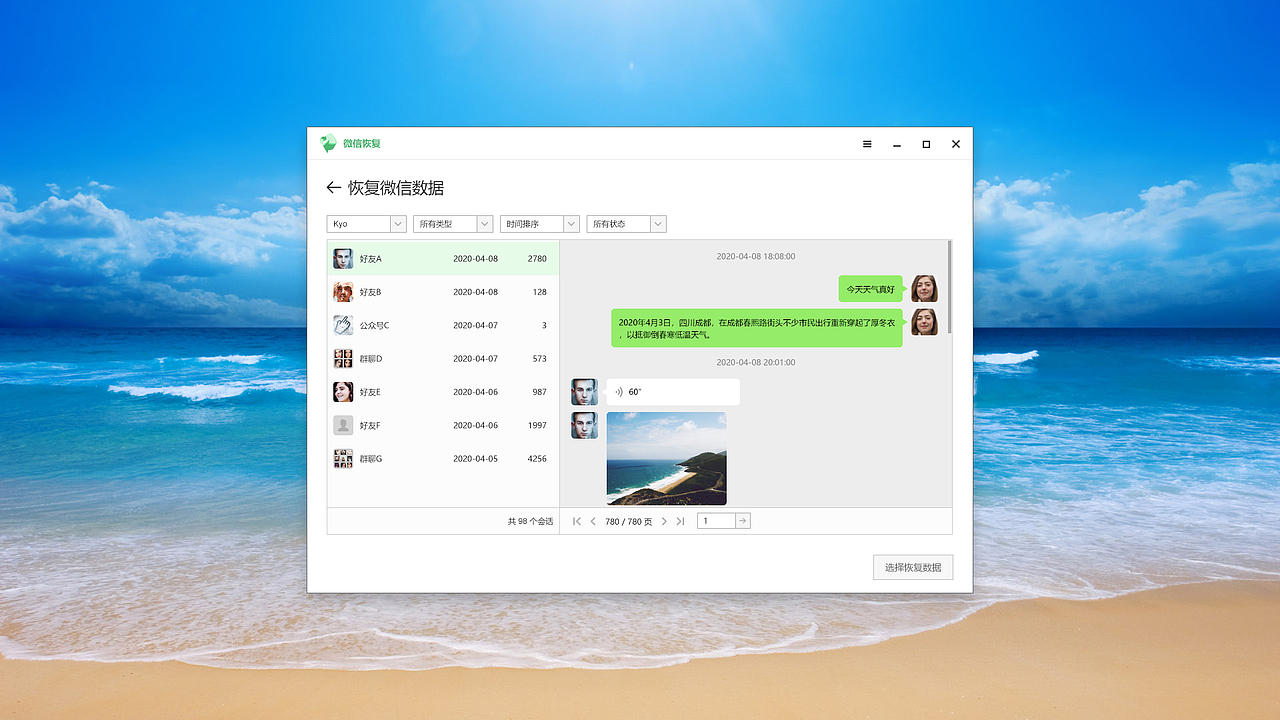Viewport: 1280px width, 720px height.
Task: Click the long 2020年4月3日 message bubble
Action: tap(757, 328)
